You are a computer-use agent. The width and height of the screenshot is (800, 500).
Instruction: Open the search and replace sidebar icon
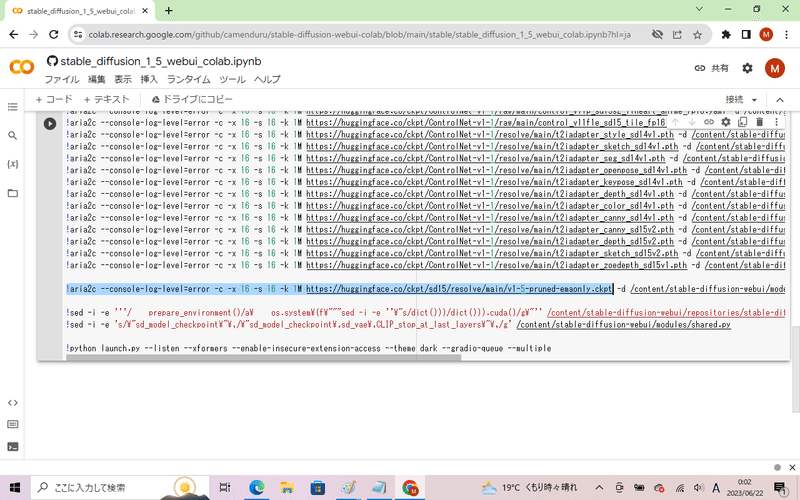click(12, 135)
